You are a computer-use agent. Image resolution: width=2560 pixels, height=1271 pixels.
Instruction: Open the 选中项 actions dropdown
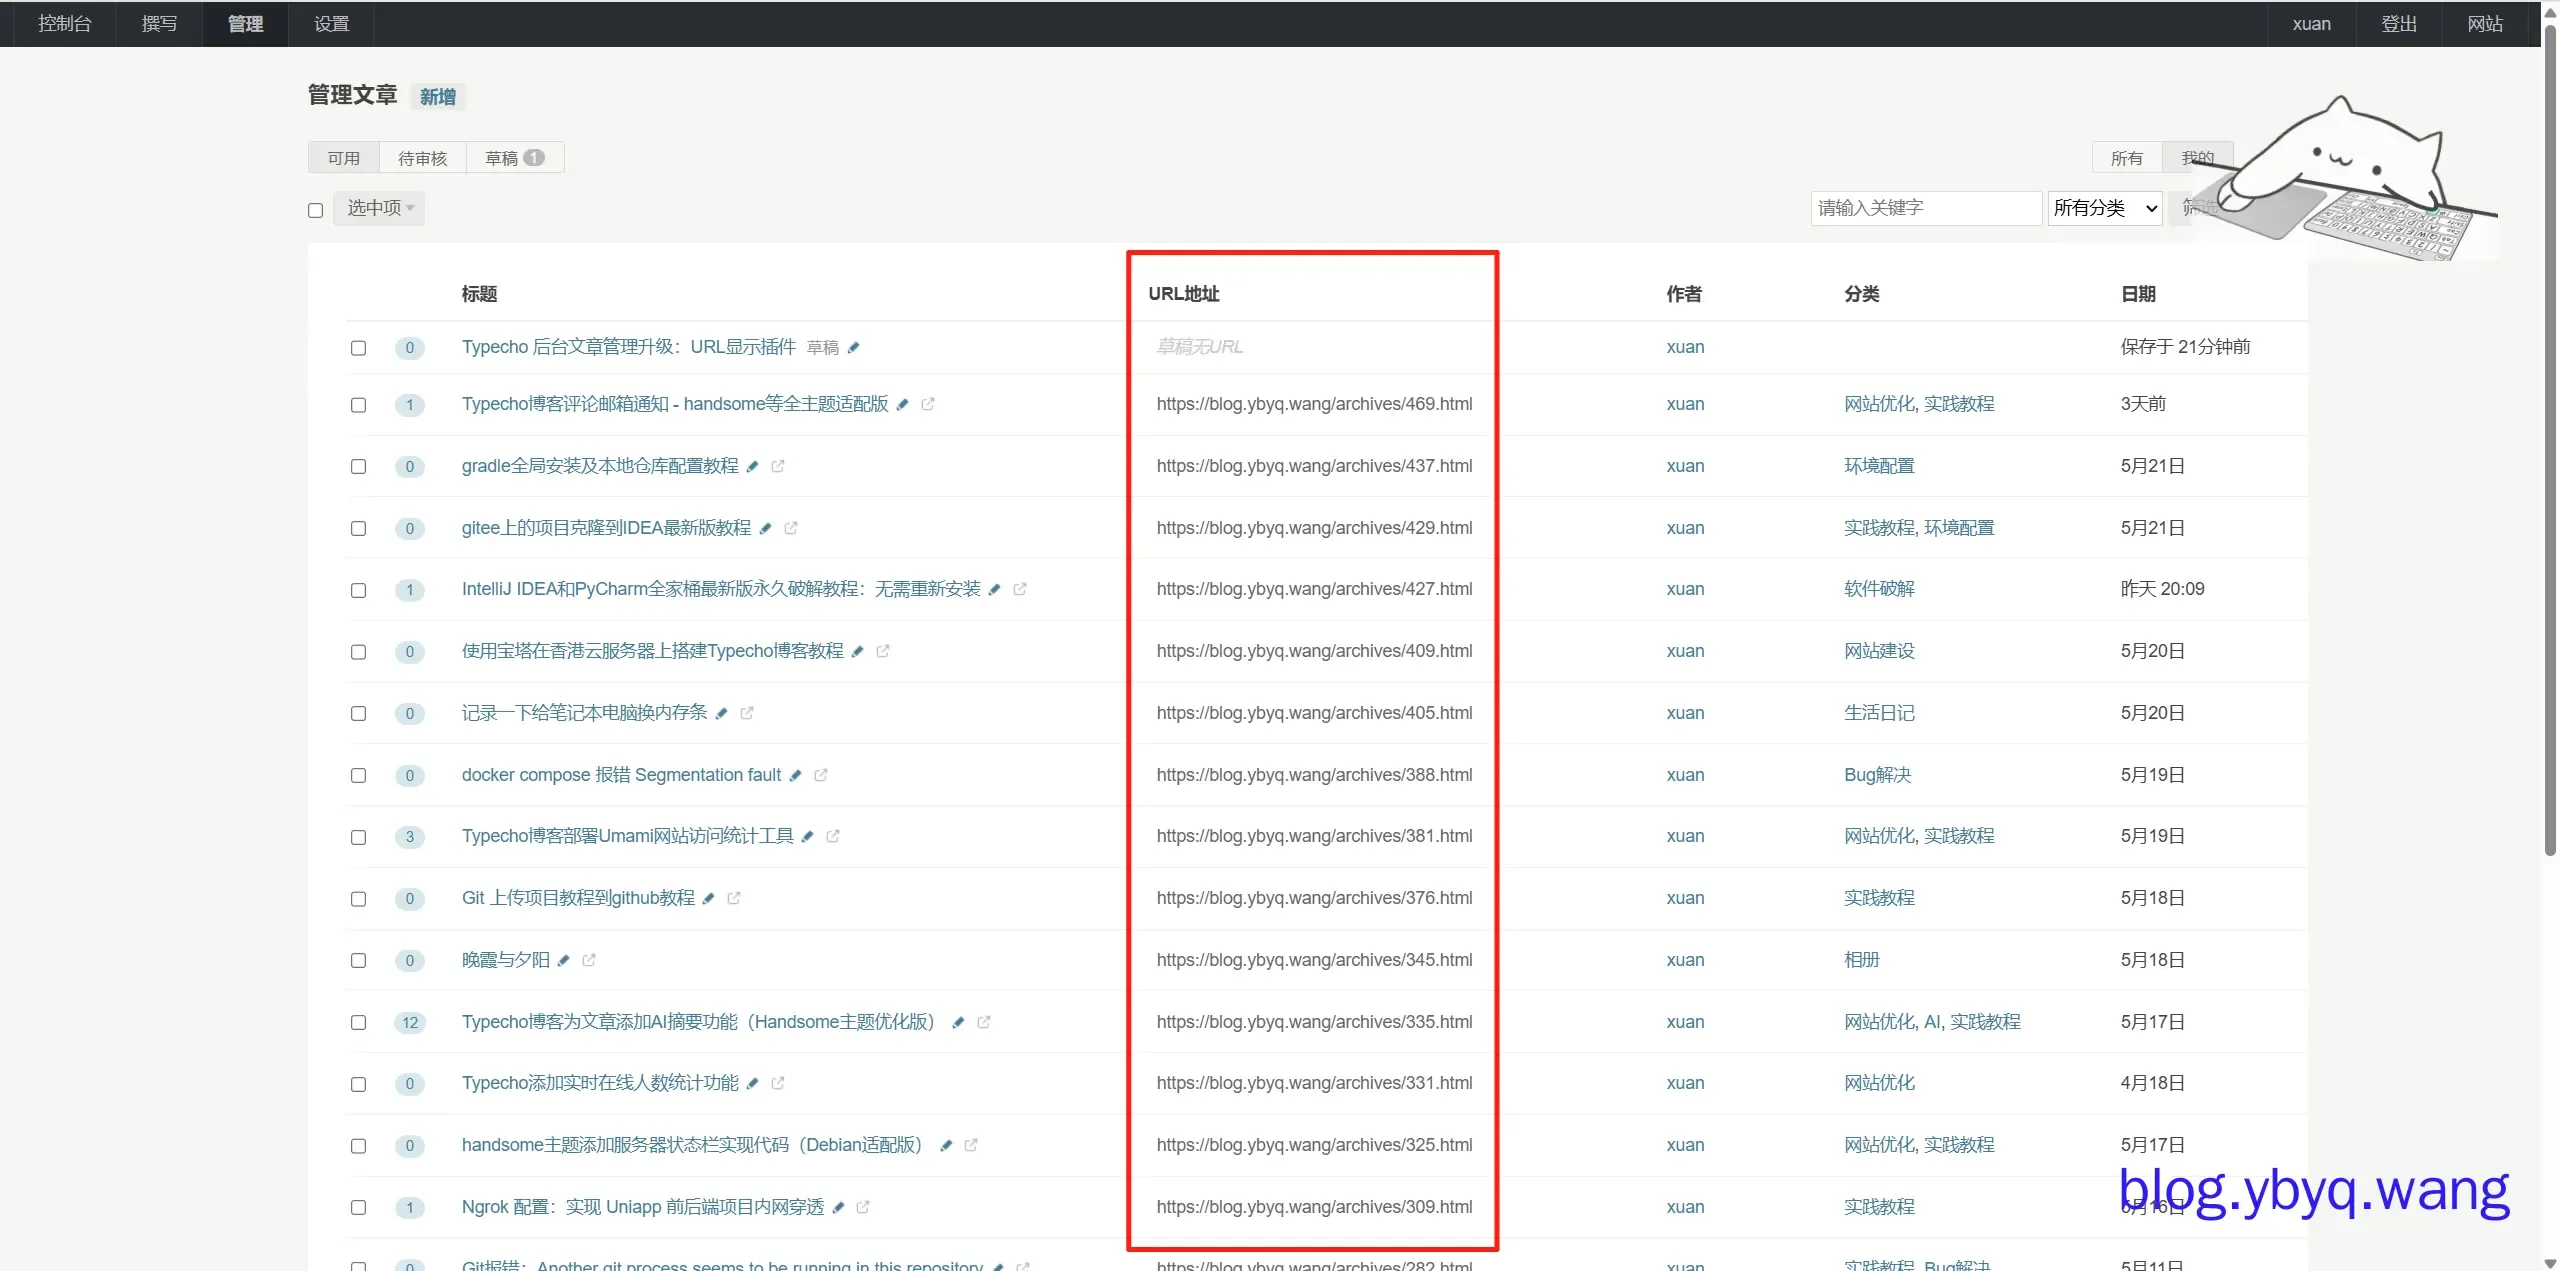coord(379,208)
